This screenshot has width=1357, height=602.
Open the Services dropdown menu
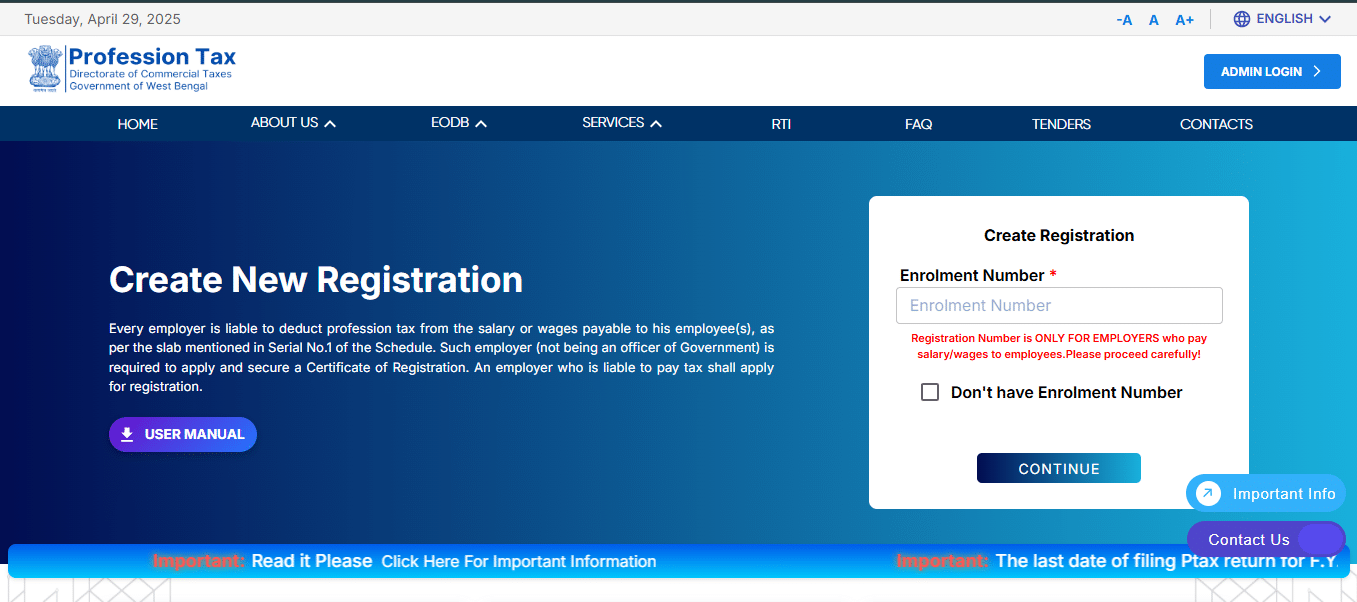tap(622, 123)
